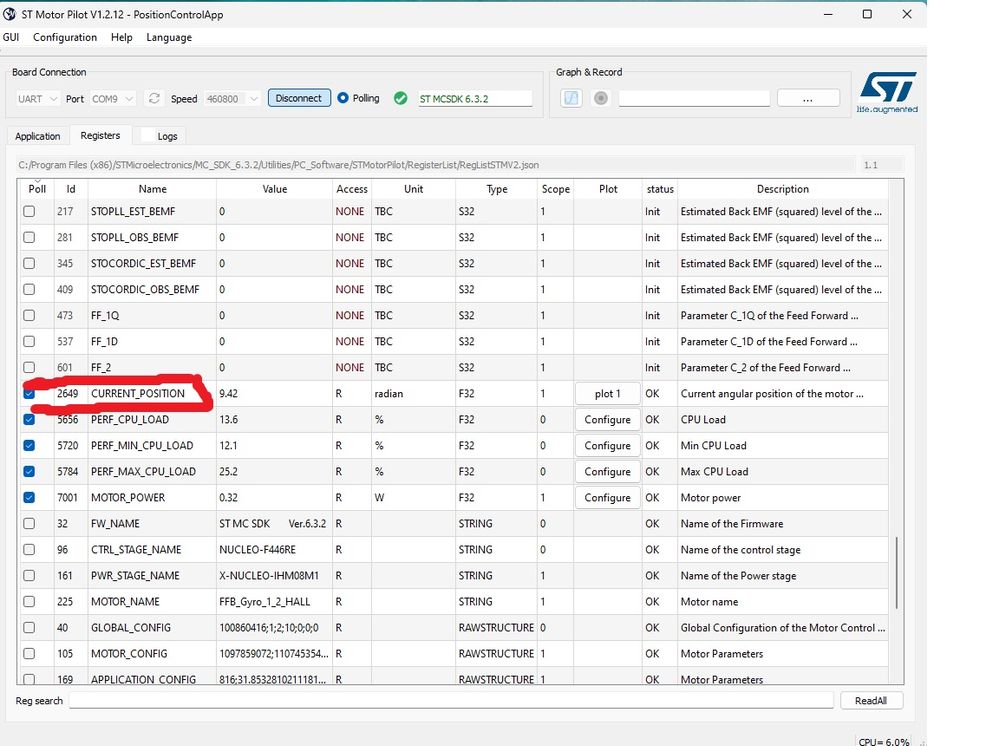999x746 pixels.
Task: Click the ST life.augmented logo
Action: tap(888, 92)
